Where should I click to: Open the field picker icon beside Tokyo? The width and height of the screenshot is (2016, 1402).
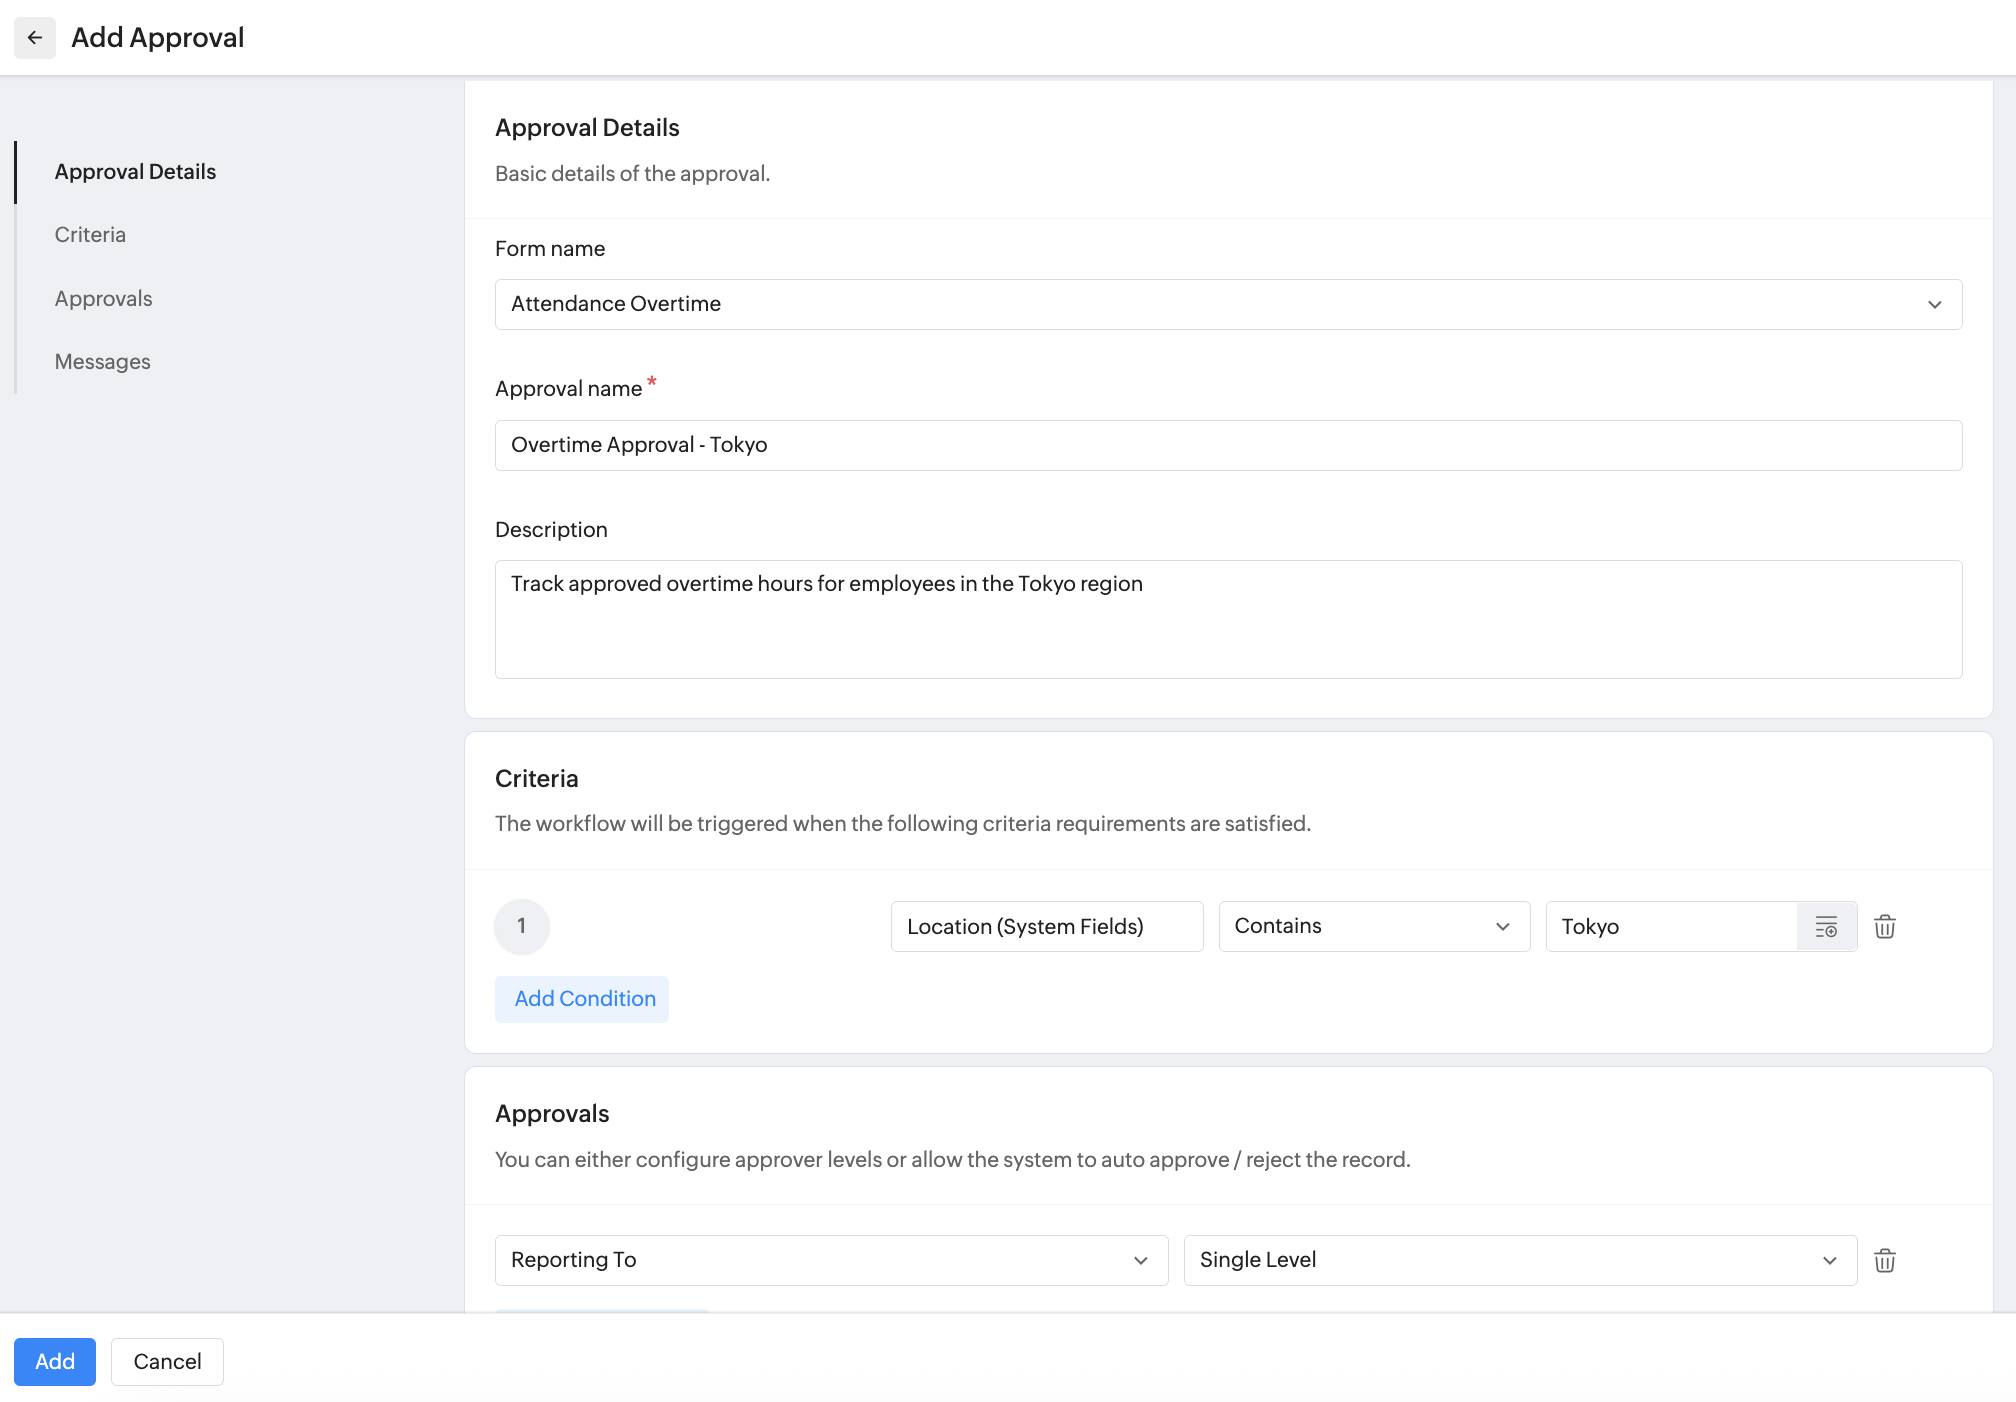pos(1826,927)
